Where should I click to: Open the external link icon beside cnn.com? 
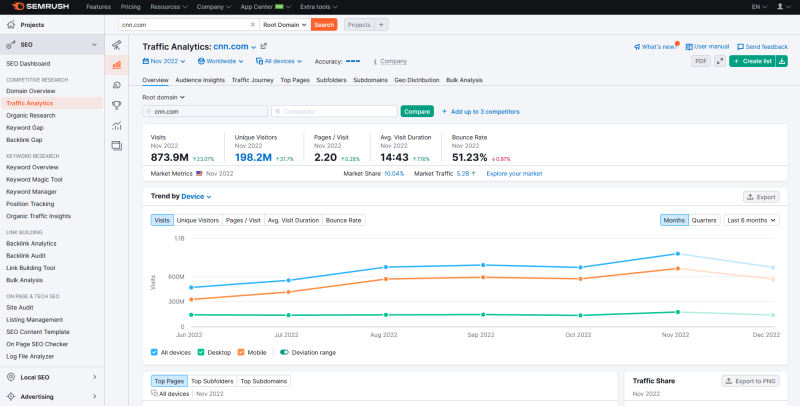point(264,46)
